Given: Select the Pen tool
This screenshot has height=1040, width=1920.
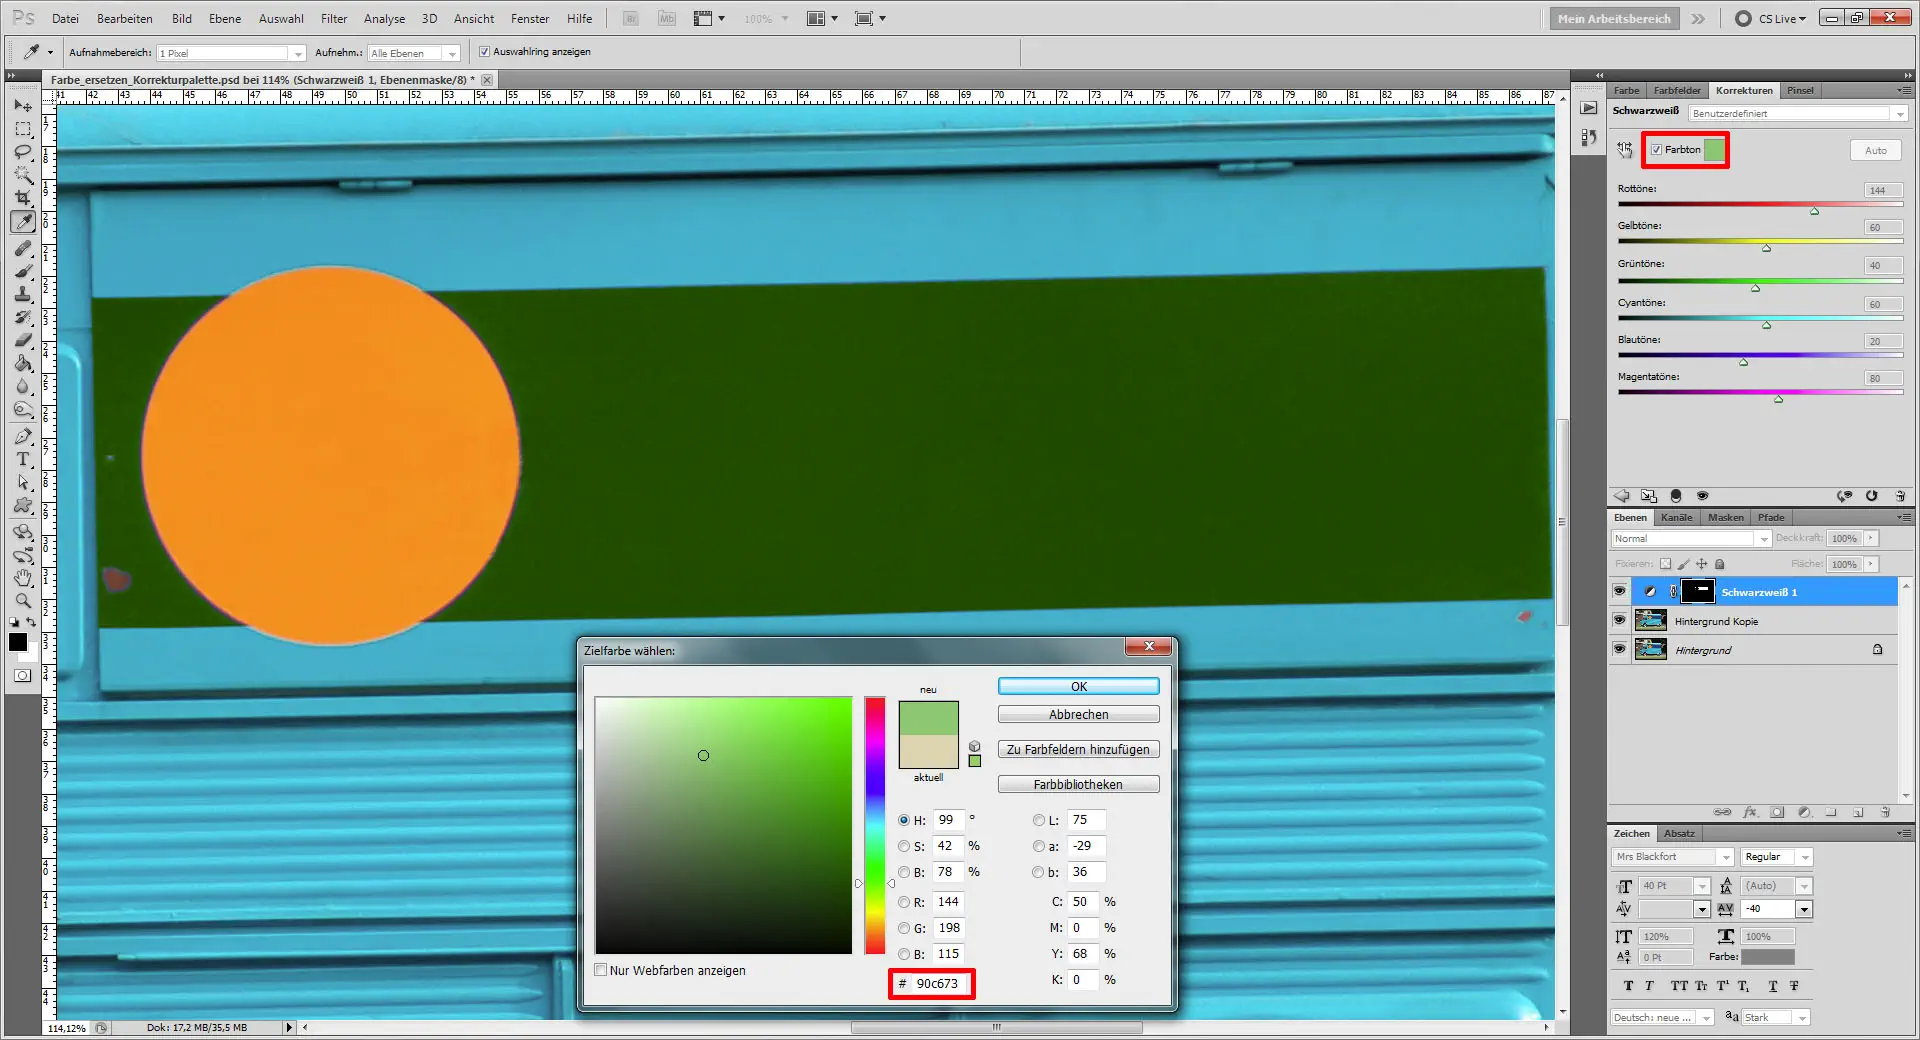Looking at the screenshot, I should [22, 436].
